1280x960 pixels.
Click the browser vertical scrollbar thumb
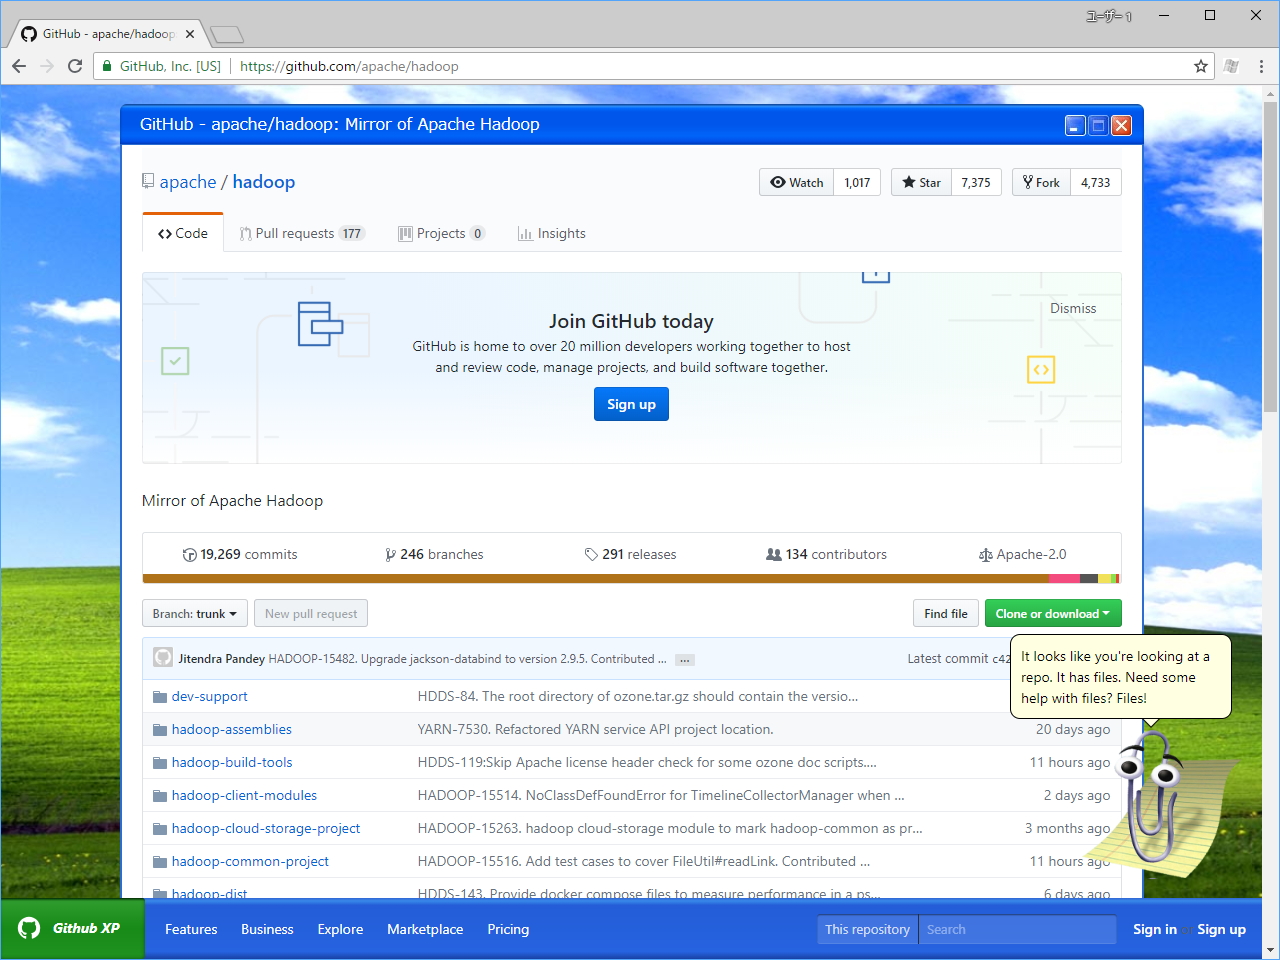(1270, 256)
